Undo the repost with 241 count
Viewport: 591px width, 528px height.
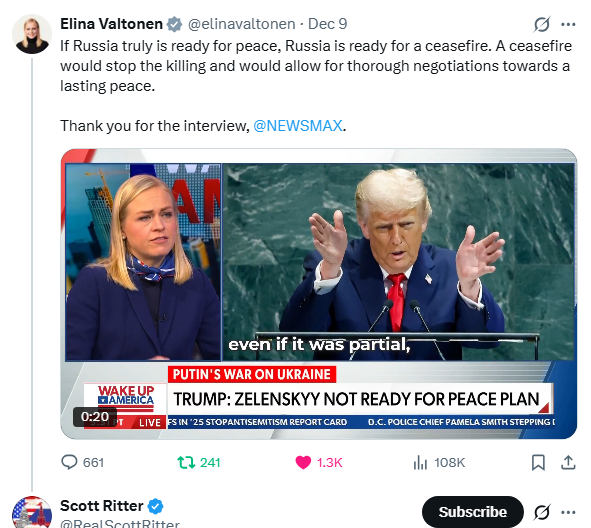(x=199, y=462)
